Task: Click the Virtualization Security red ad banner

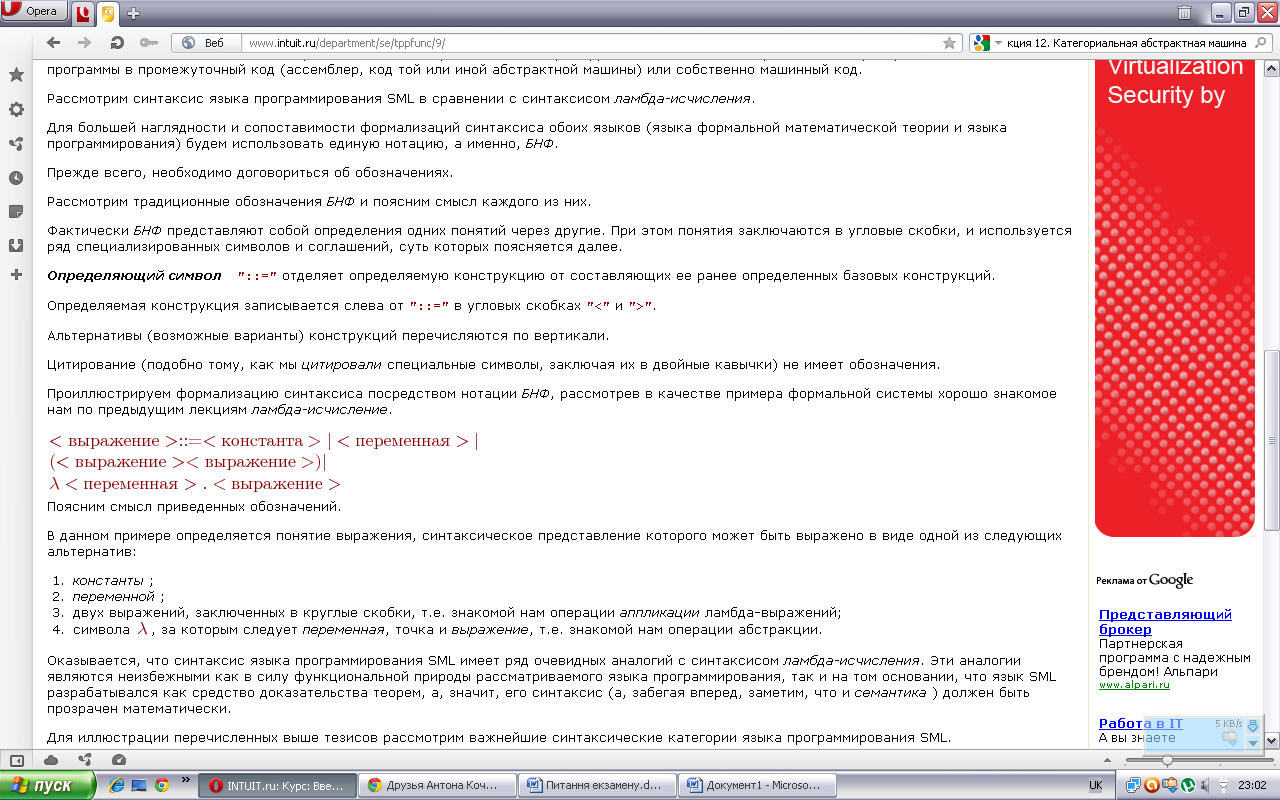Action: click(x=1174, y=297)
